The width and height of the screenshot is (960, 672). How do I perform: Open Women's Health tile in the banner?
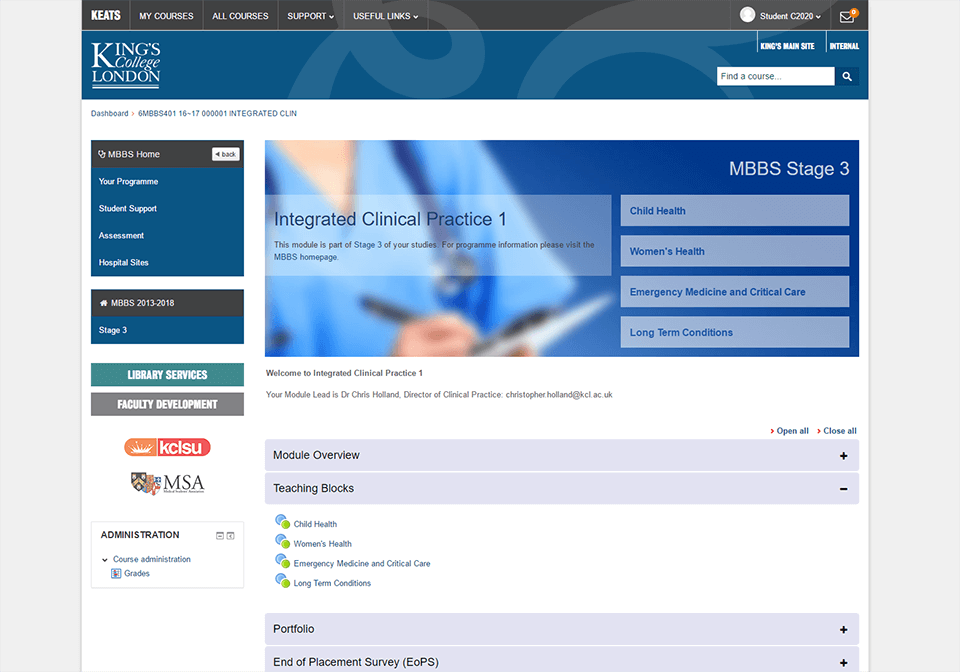pos(735,251)
